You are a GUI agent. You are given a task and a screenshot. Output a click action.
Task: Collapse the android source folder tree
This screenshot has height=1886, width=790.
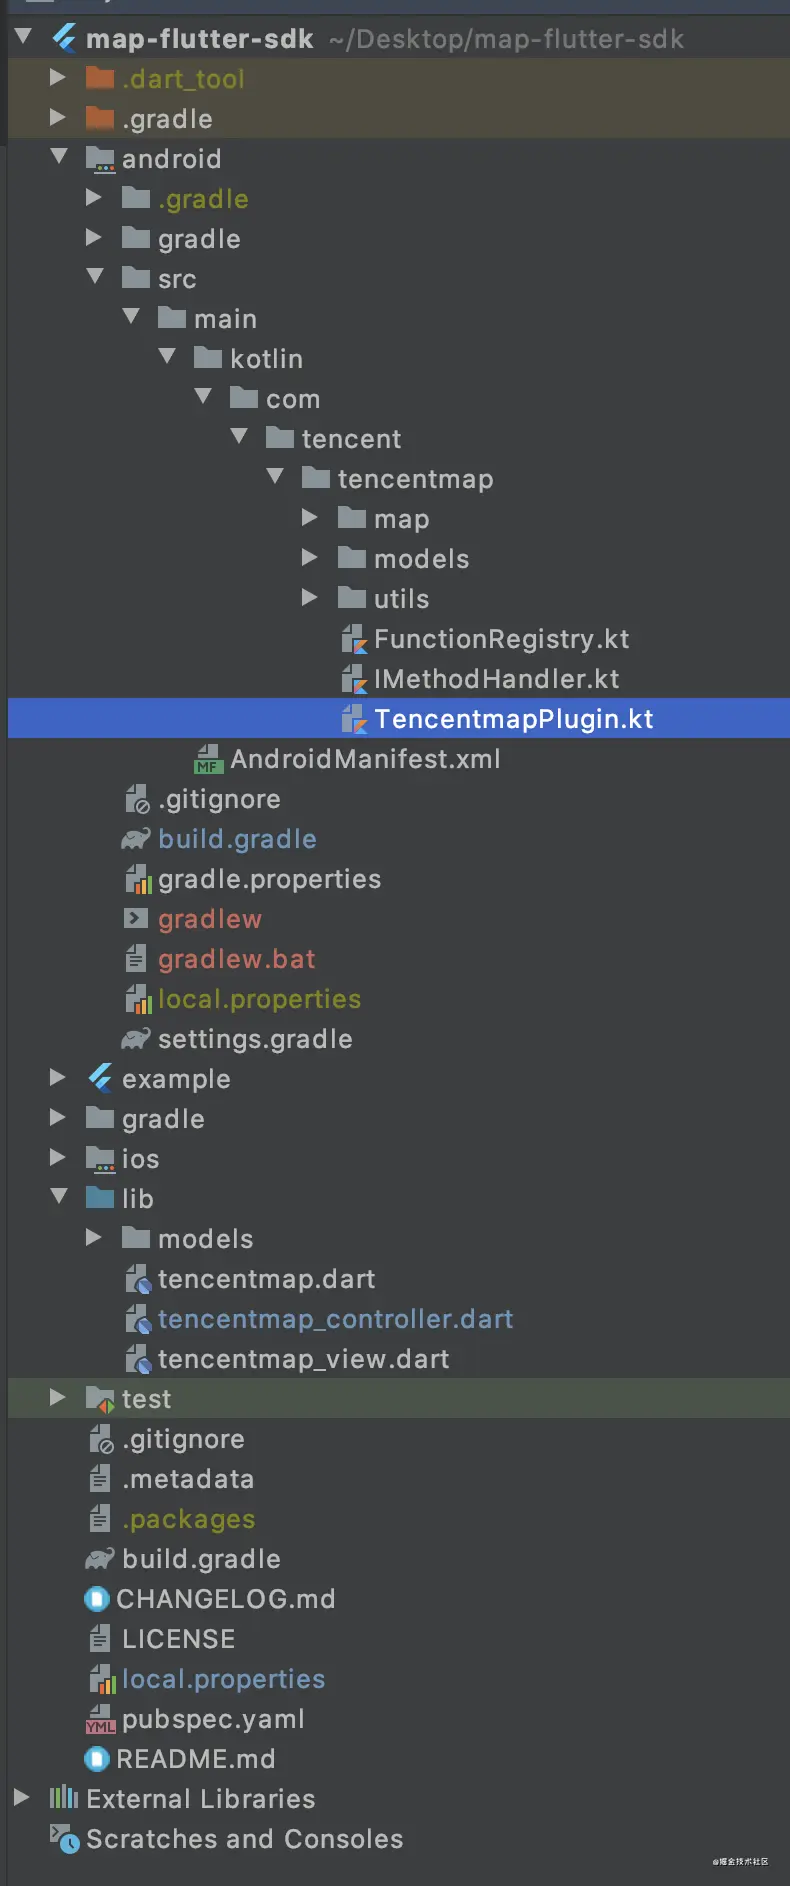[57, 158]
